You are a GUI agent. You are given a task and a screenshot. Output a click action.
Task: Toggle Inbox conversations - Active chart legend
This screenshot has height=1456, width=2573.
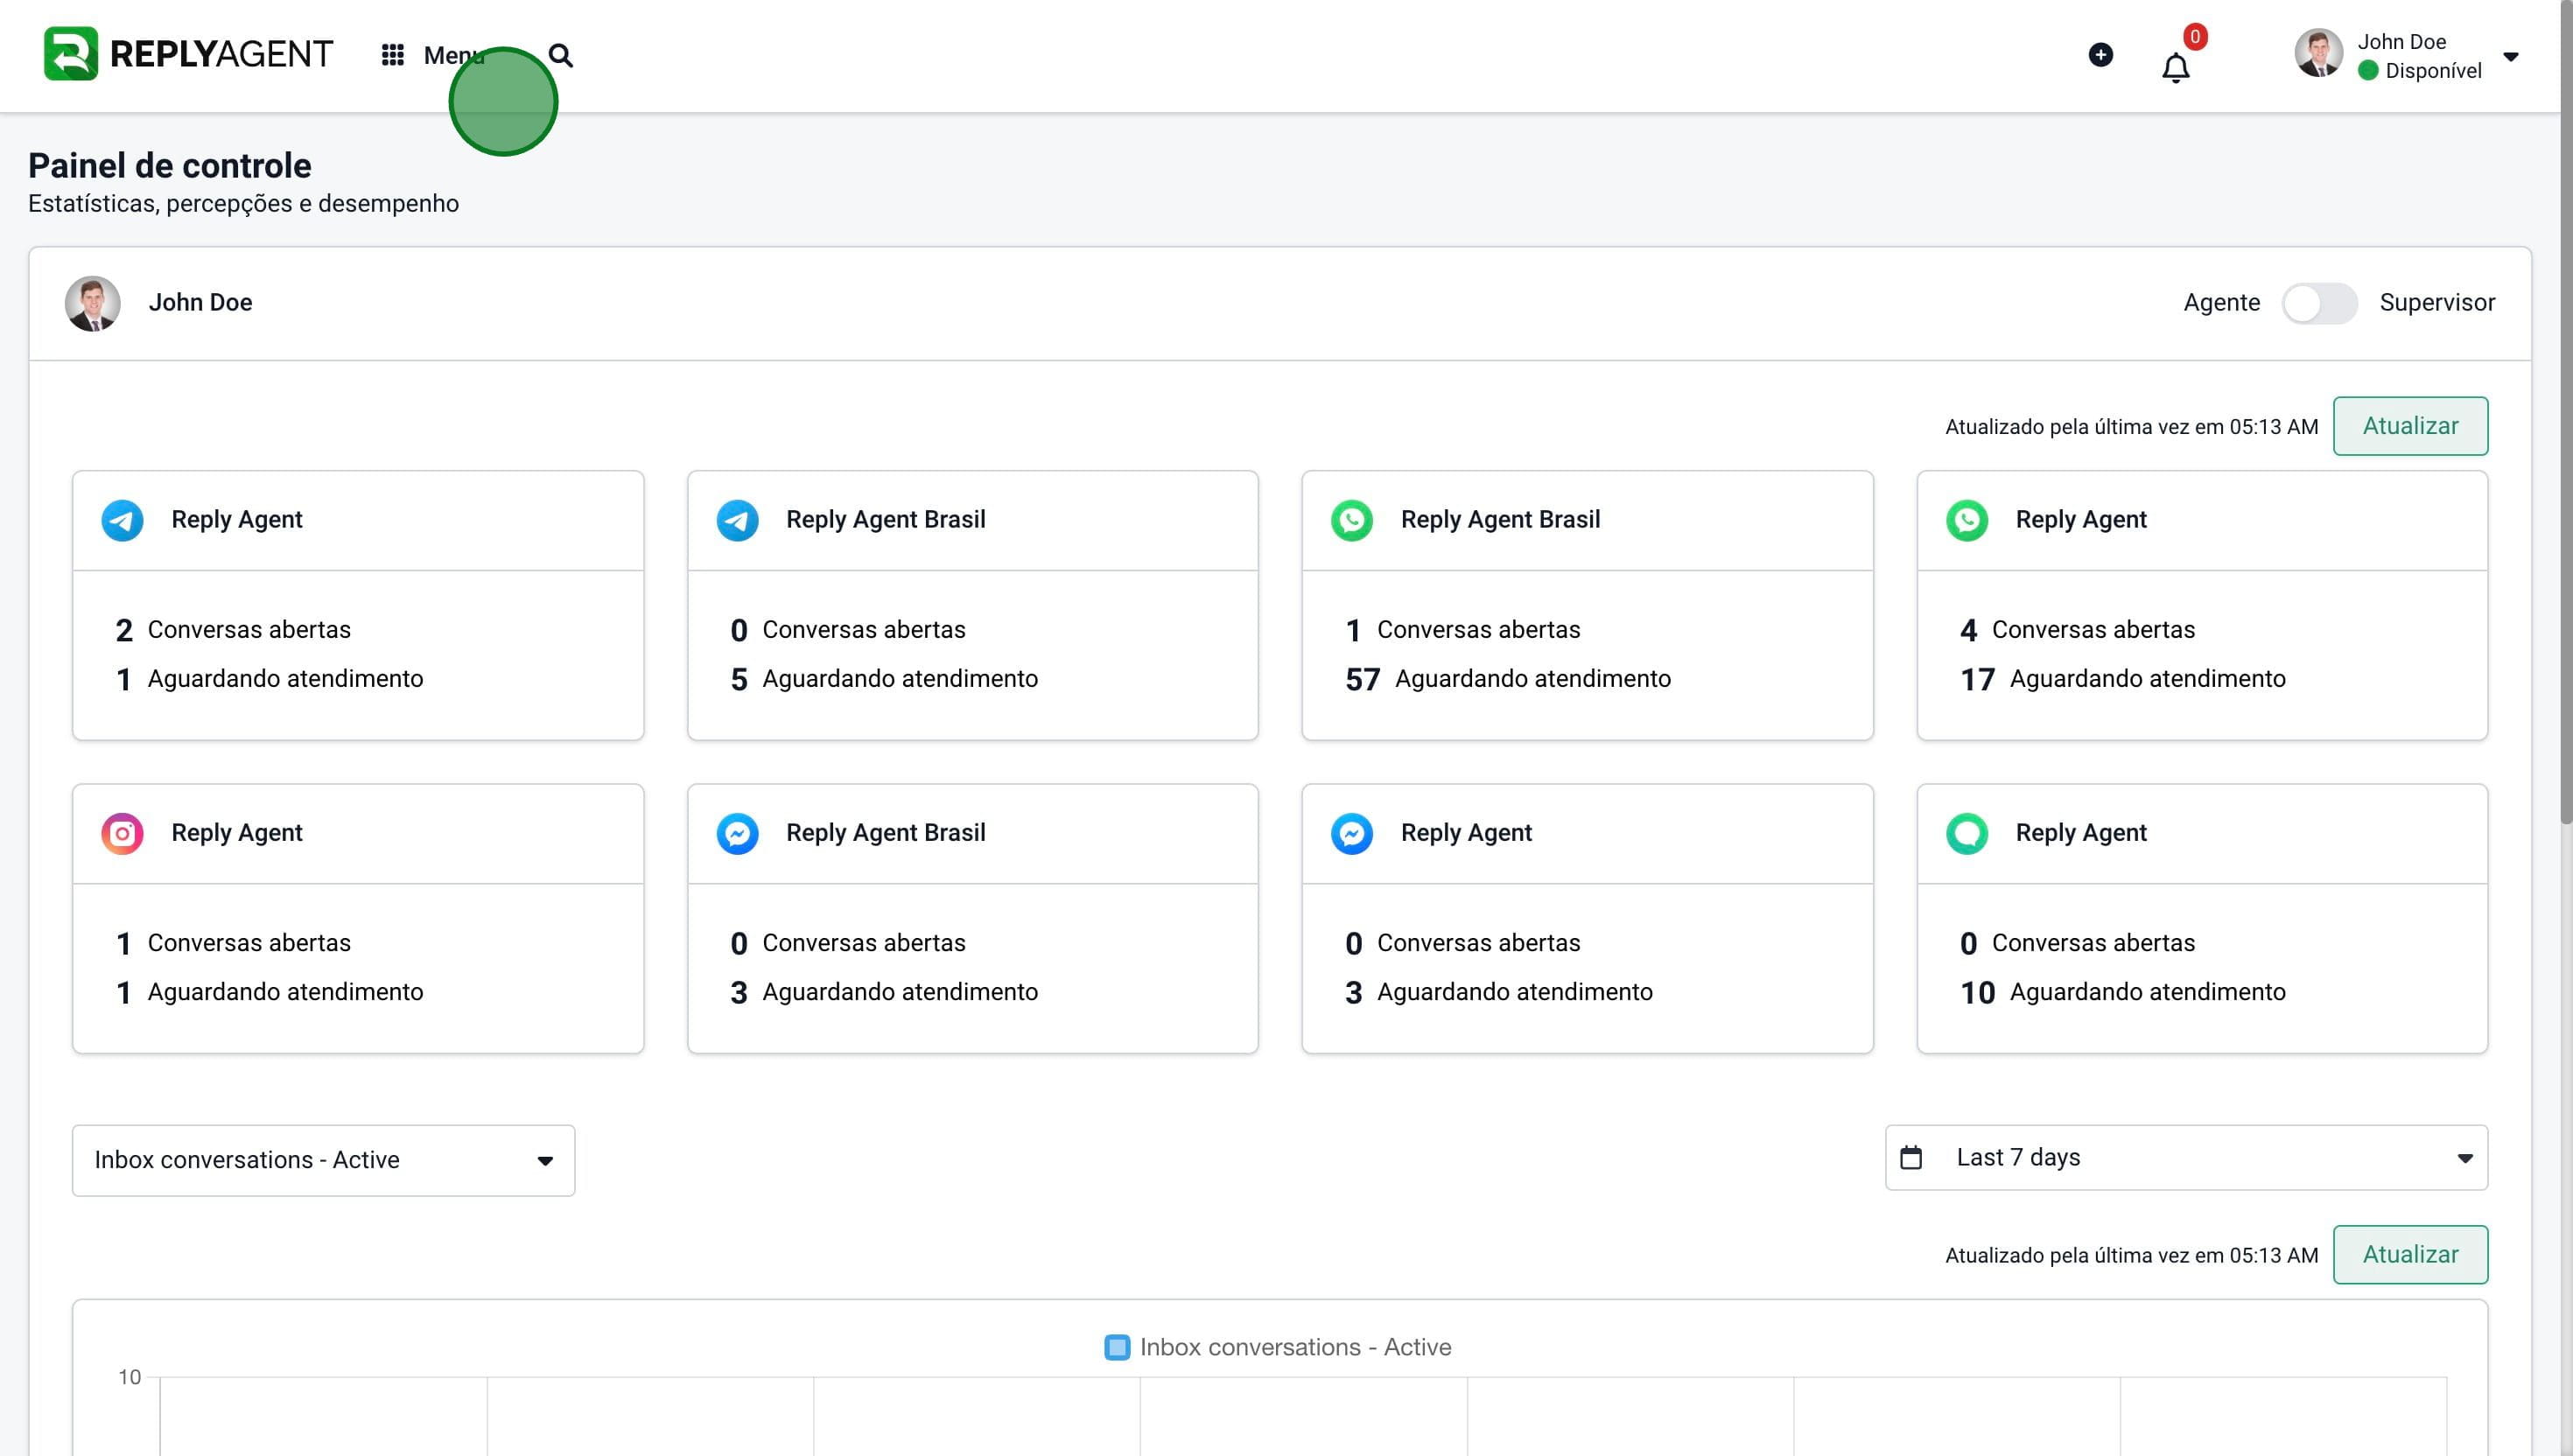(x=1277, y=1347)
